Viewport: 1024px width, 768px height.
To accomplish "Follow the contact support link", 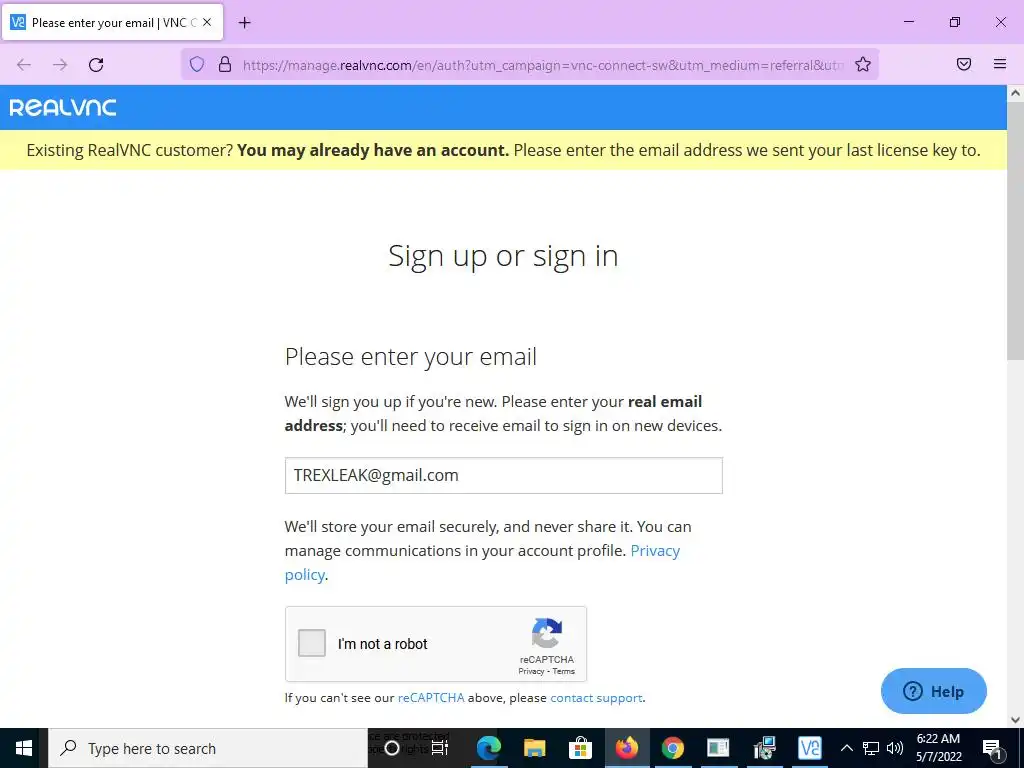I will click(596, 698).
